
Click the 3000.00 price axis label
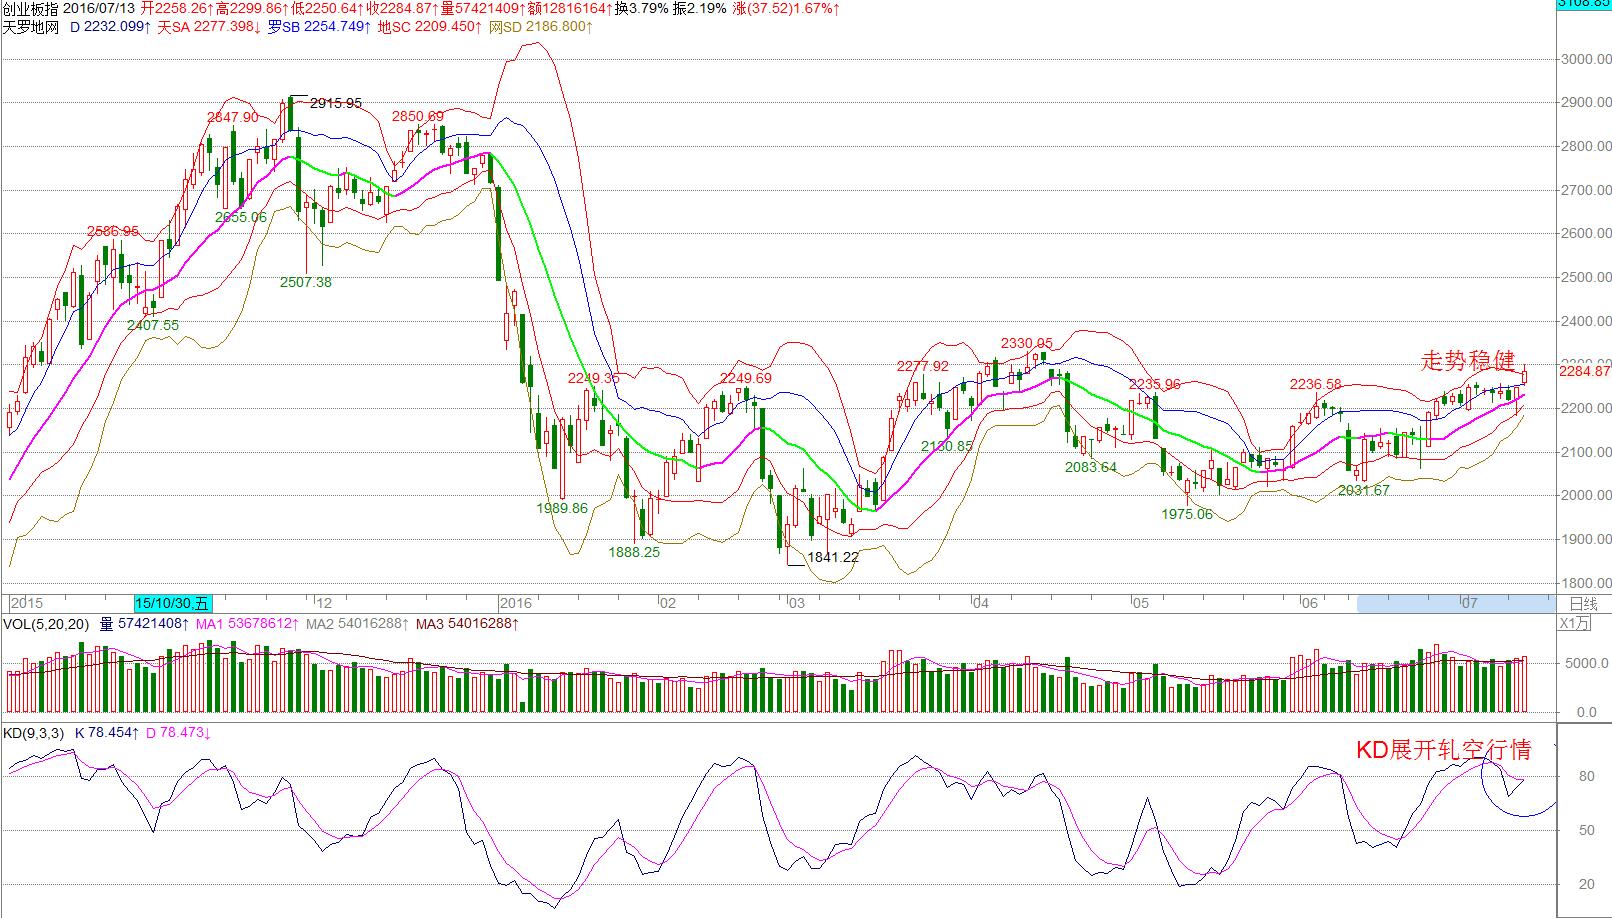click(x=1586, y=59)
